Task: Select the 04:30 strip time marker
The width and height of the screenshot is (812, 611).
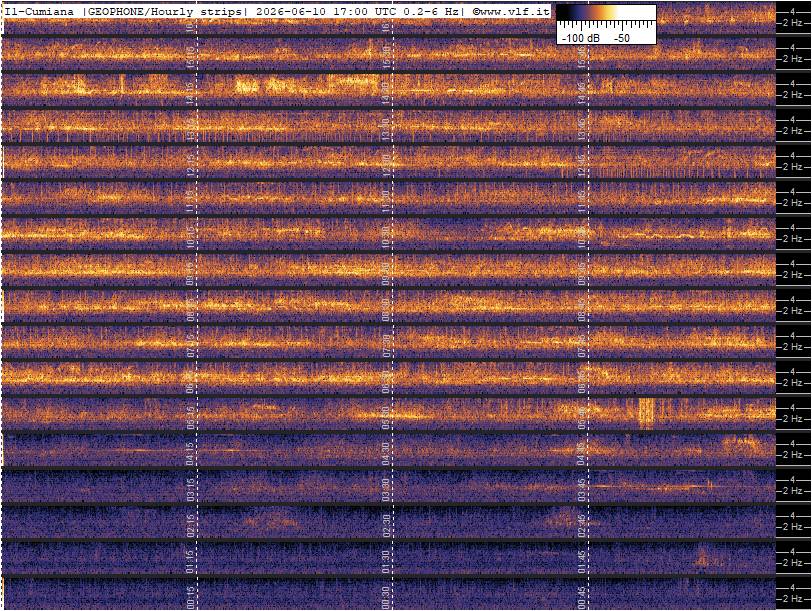Action: [x=386, y=454]
